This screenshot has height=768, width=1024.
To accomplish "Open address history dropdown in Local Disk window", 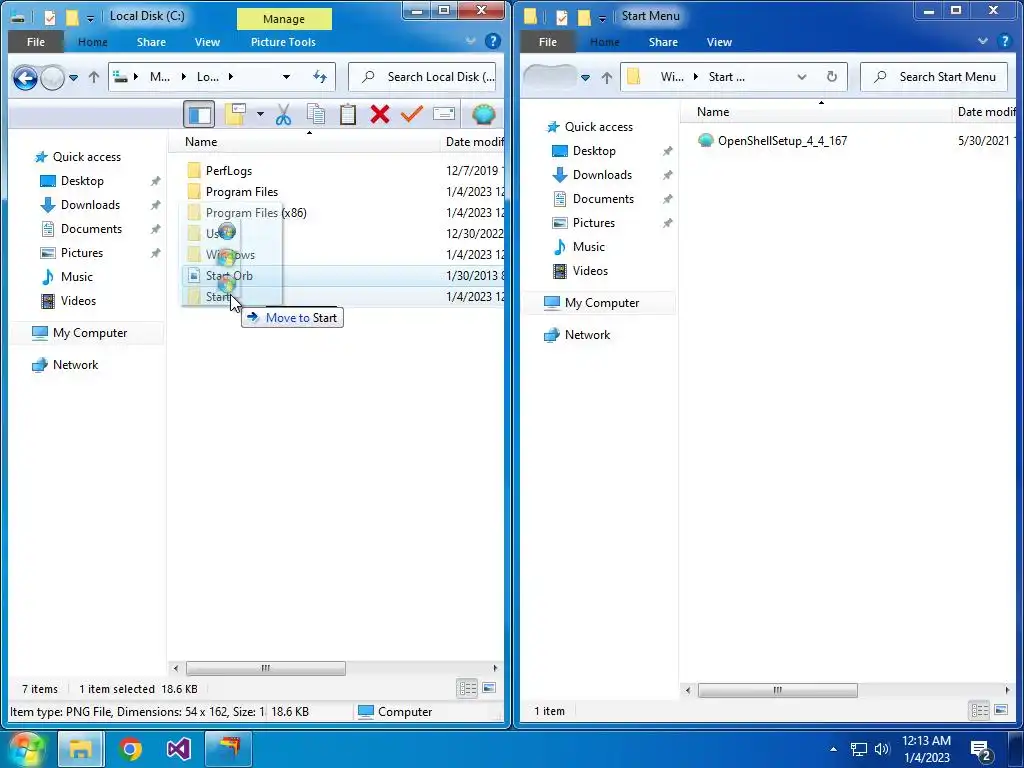I will (286, 77).
